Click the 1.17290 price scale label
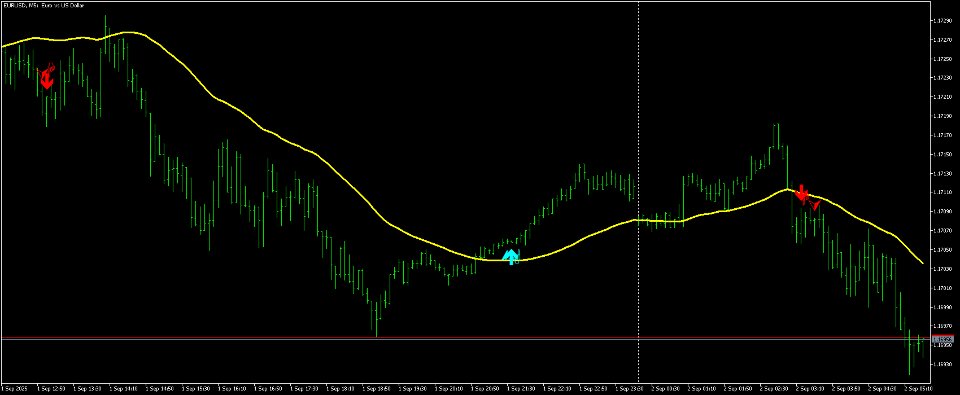The image size is (960, 395). click(942, 21)
